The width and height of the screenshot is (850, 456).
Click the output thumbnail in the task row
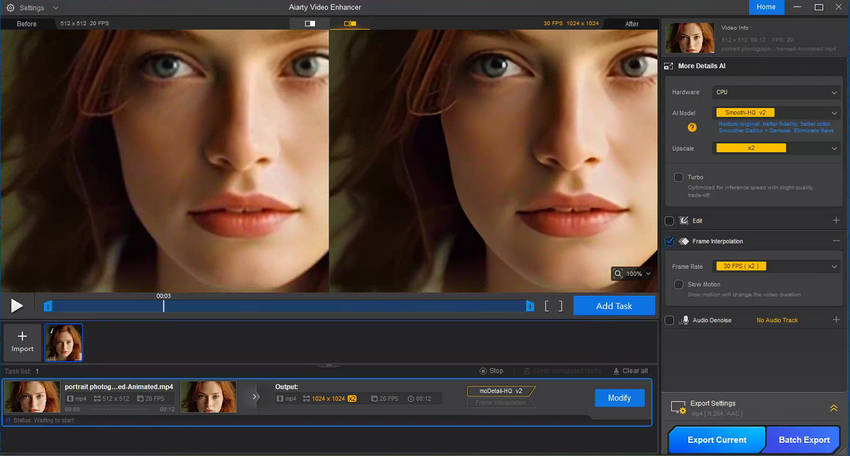point(208,397)
